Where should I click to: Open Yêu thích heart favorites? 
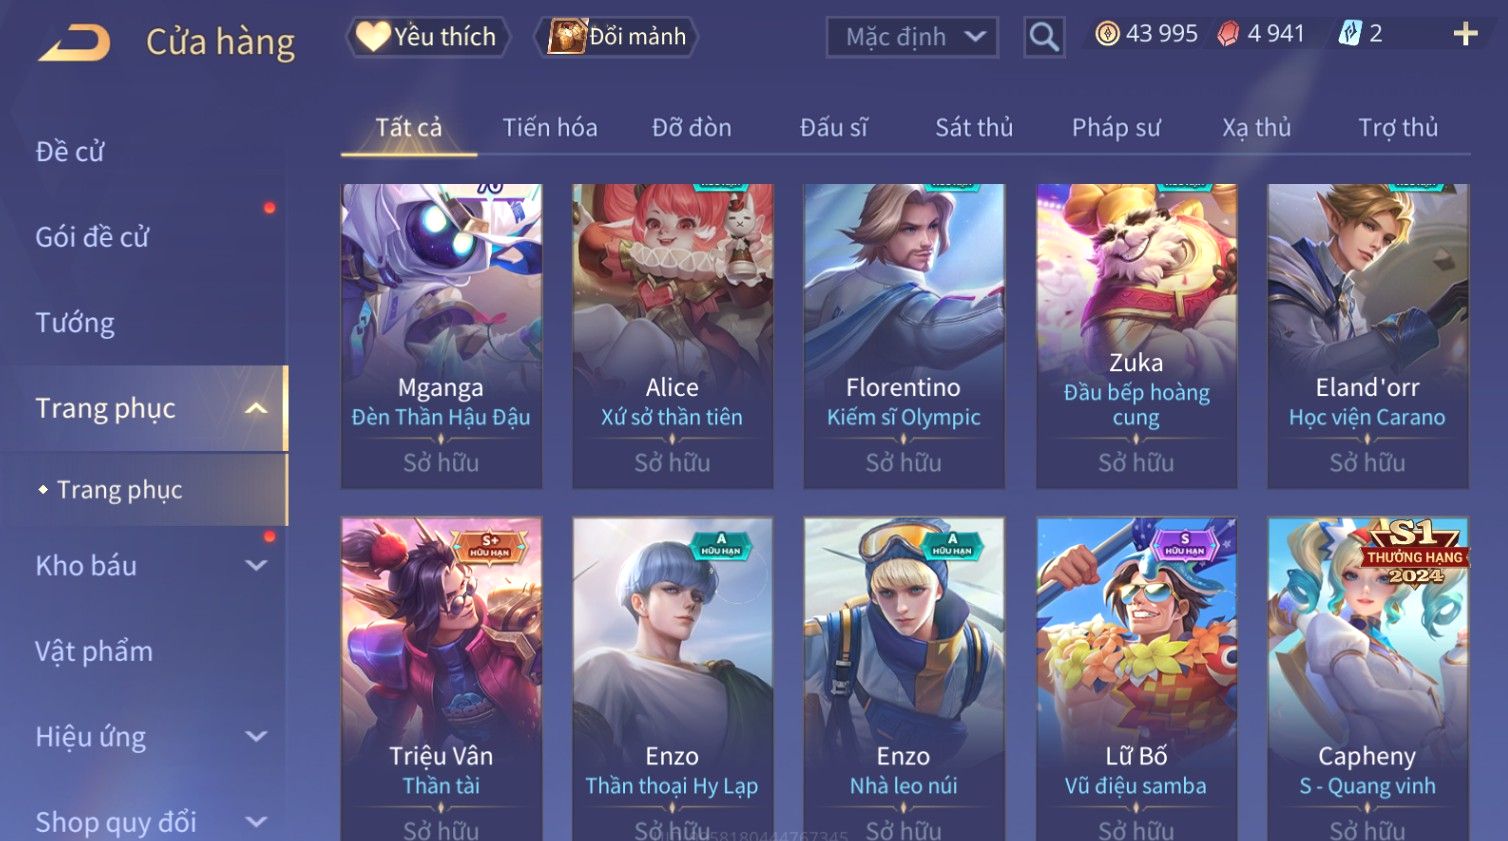pos(428,37)
